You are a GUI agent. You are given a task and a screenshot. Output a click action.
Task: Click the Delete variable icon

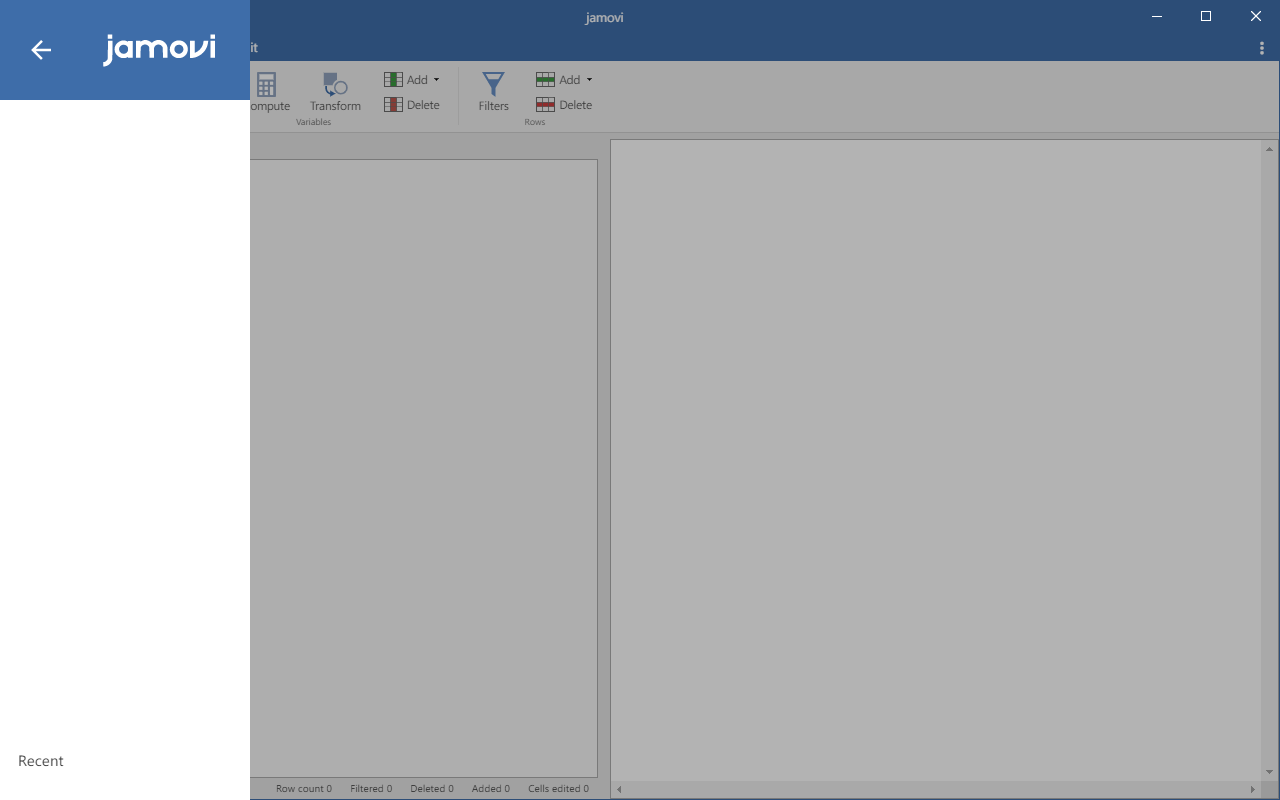click(x=393, y=104)
